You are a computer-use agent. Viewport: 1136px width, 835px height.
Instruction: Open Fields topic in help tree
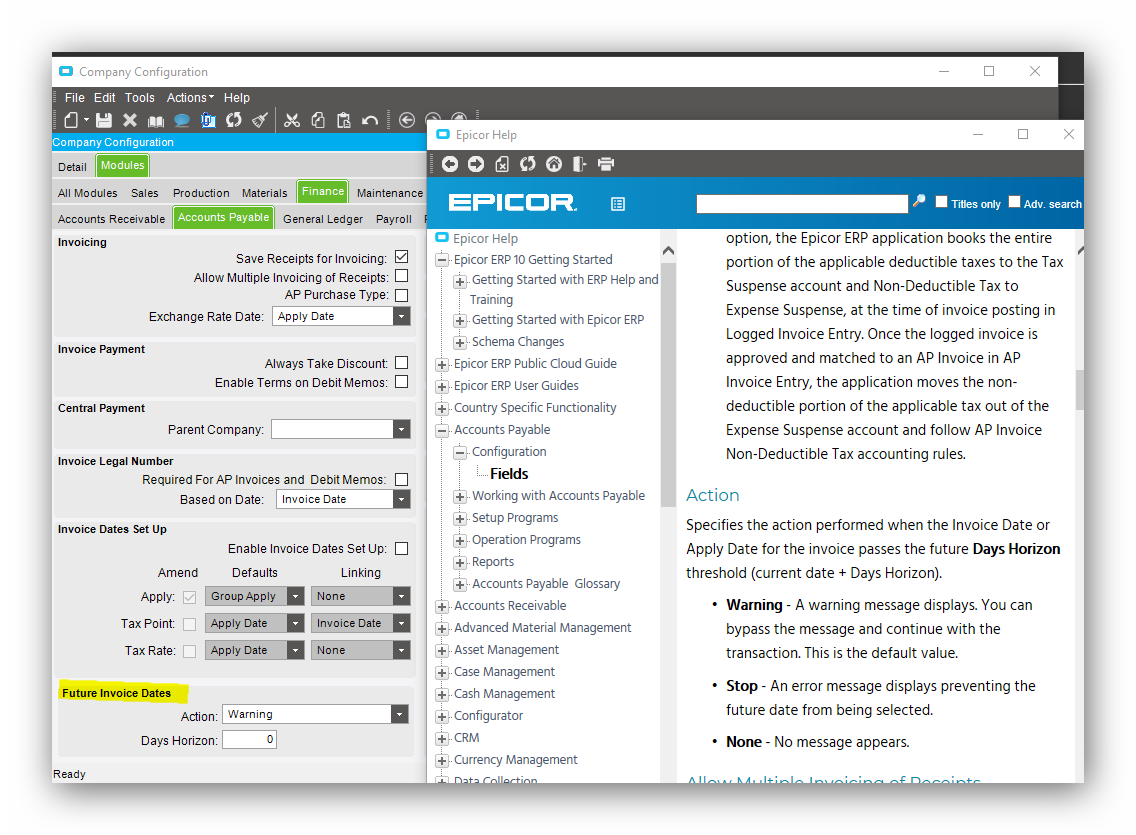[509, 474]
